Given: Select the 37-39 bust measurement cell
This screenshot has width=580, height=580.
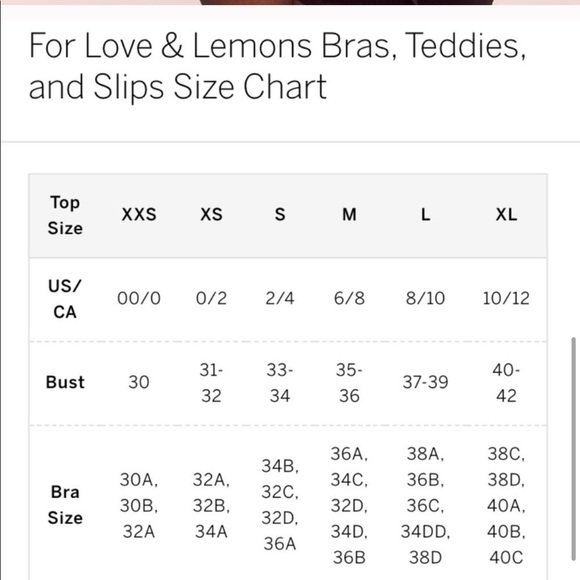Looking at the screenshot, I should (425, 382).
